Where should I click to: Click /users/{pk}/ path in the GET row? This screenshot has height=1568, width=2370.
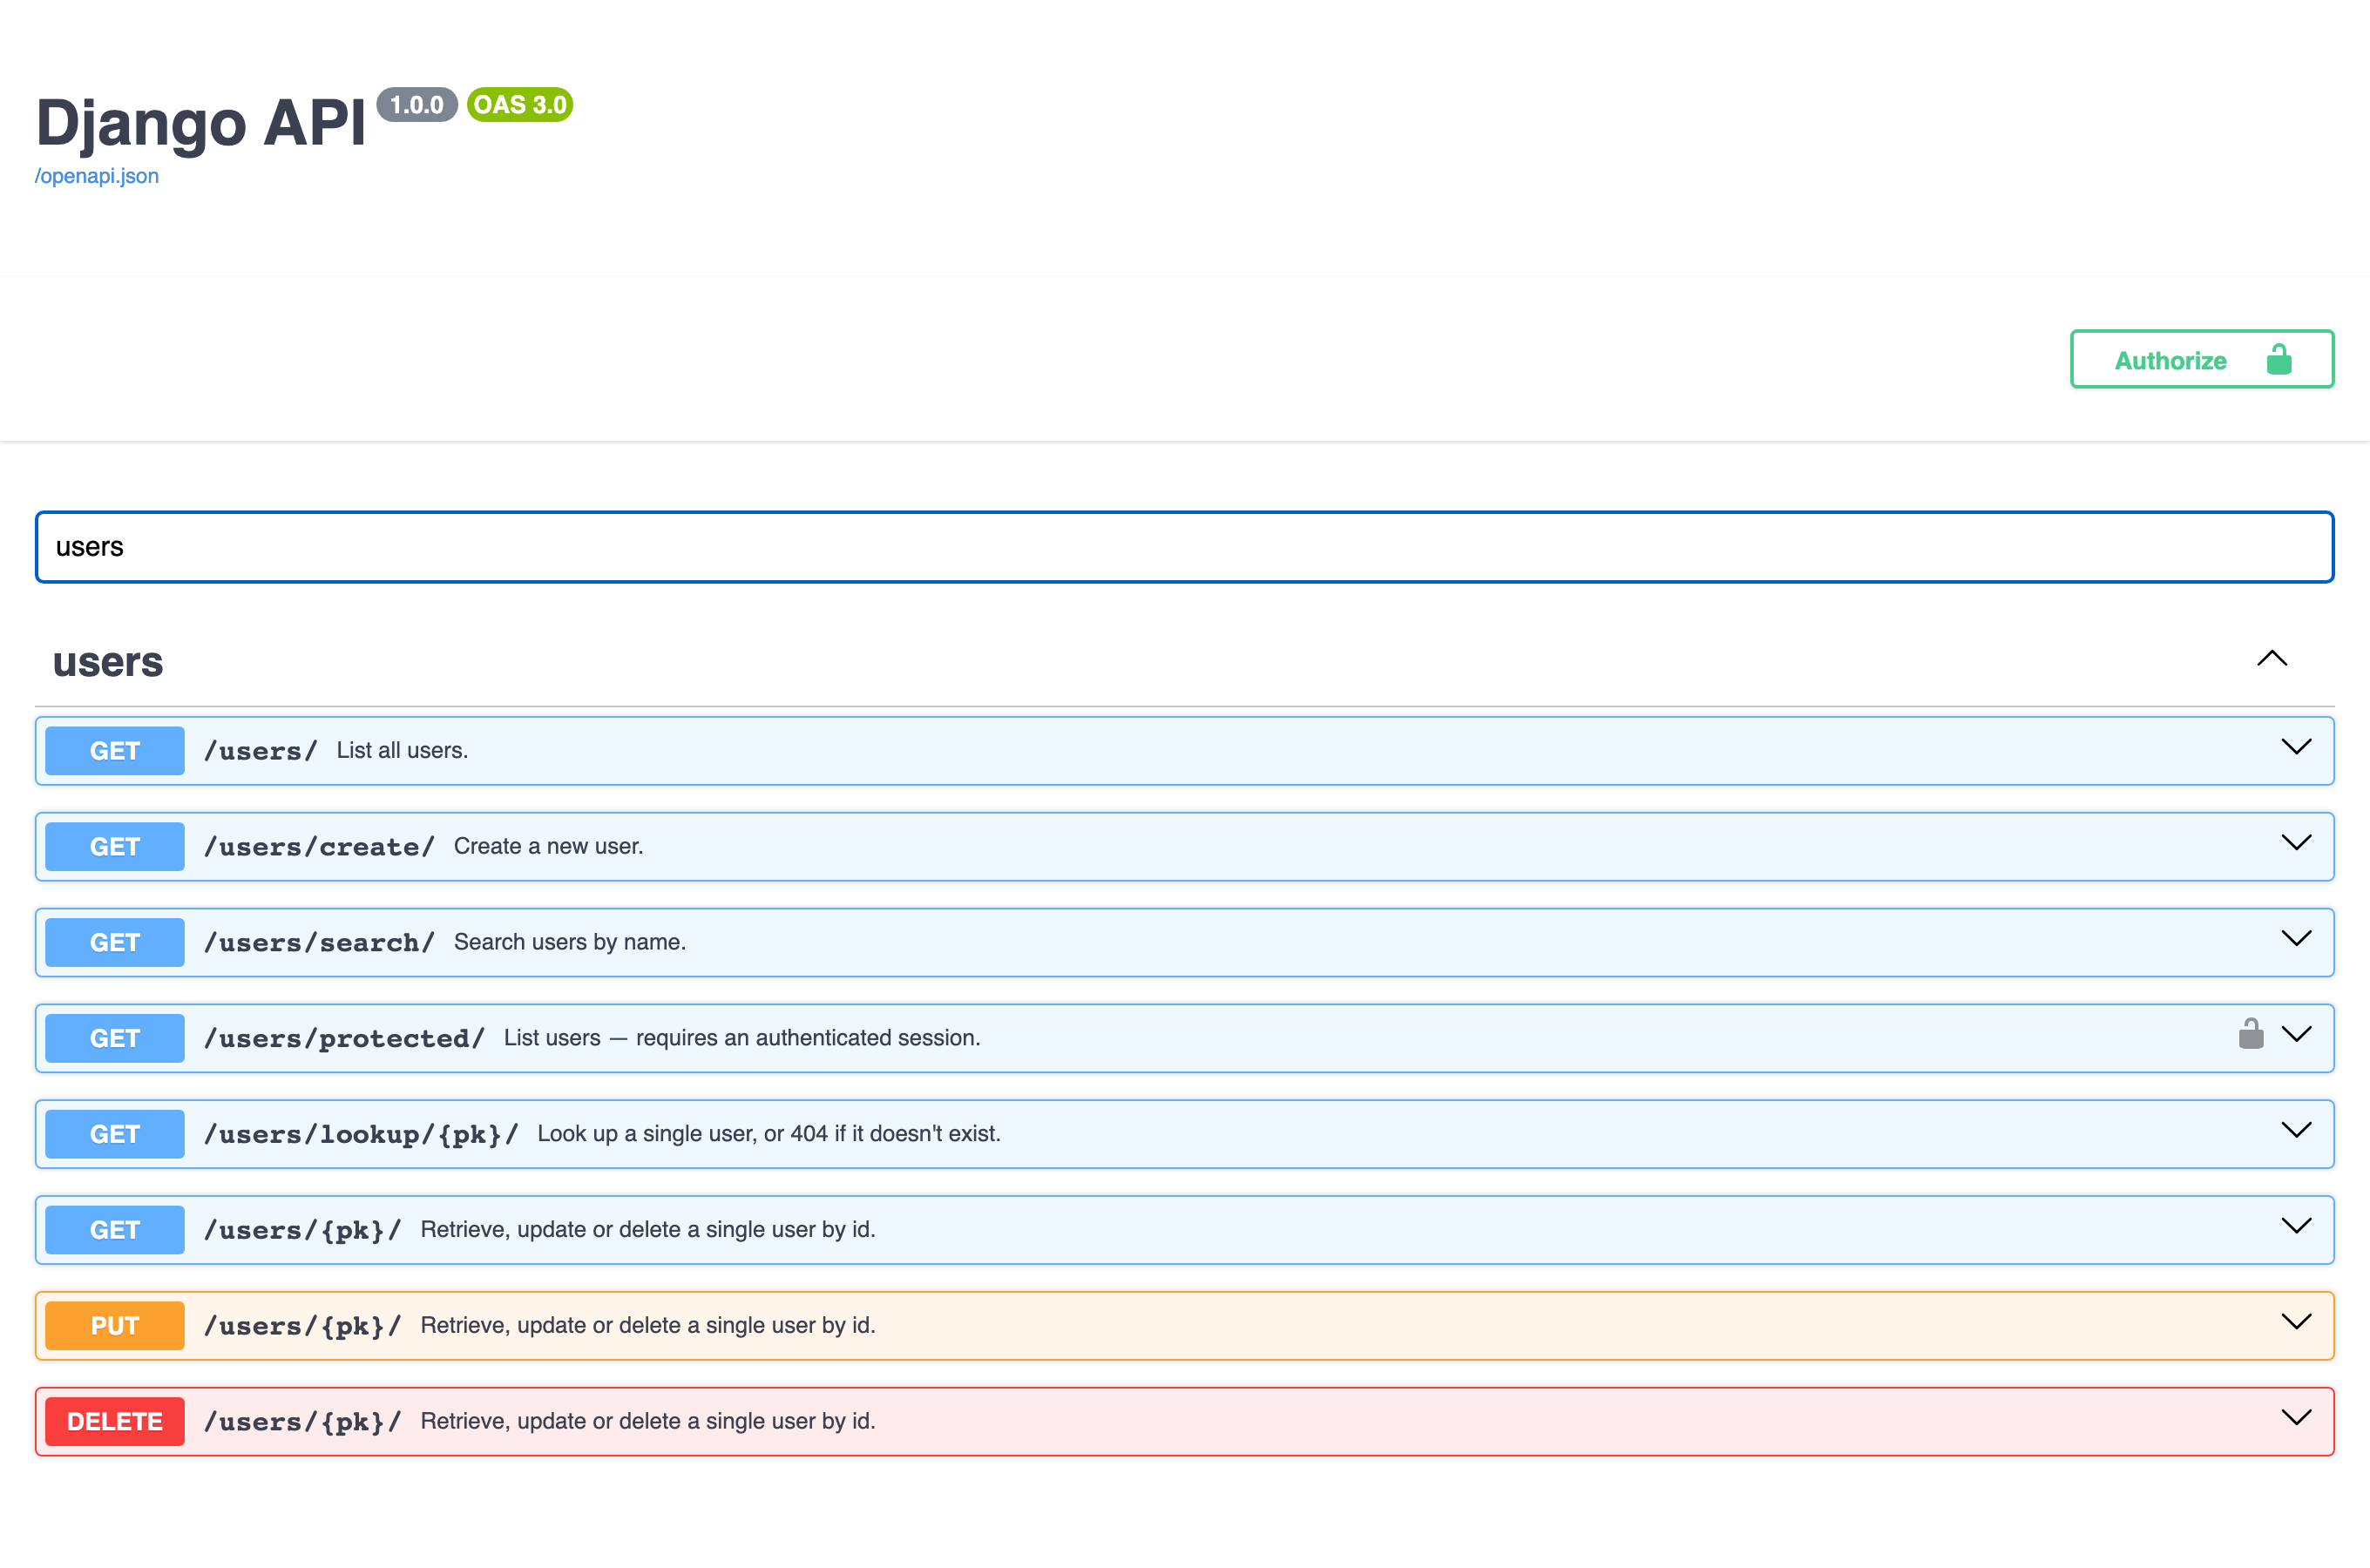(x=303, y=1231)
